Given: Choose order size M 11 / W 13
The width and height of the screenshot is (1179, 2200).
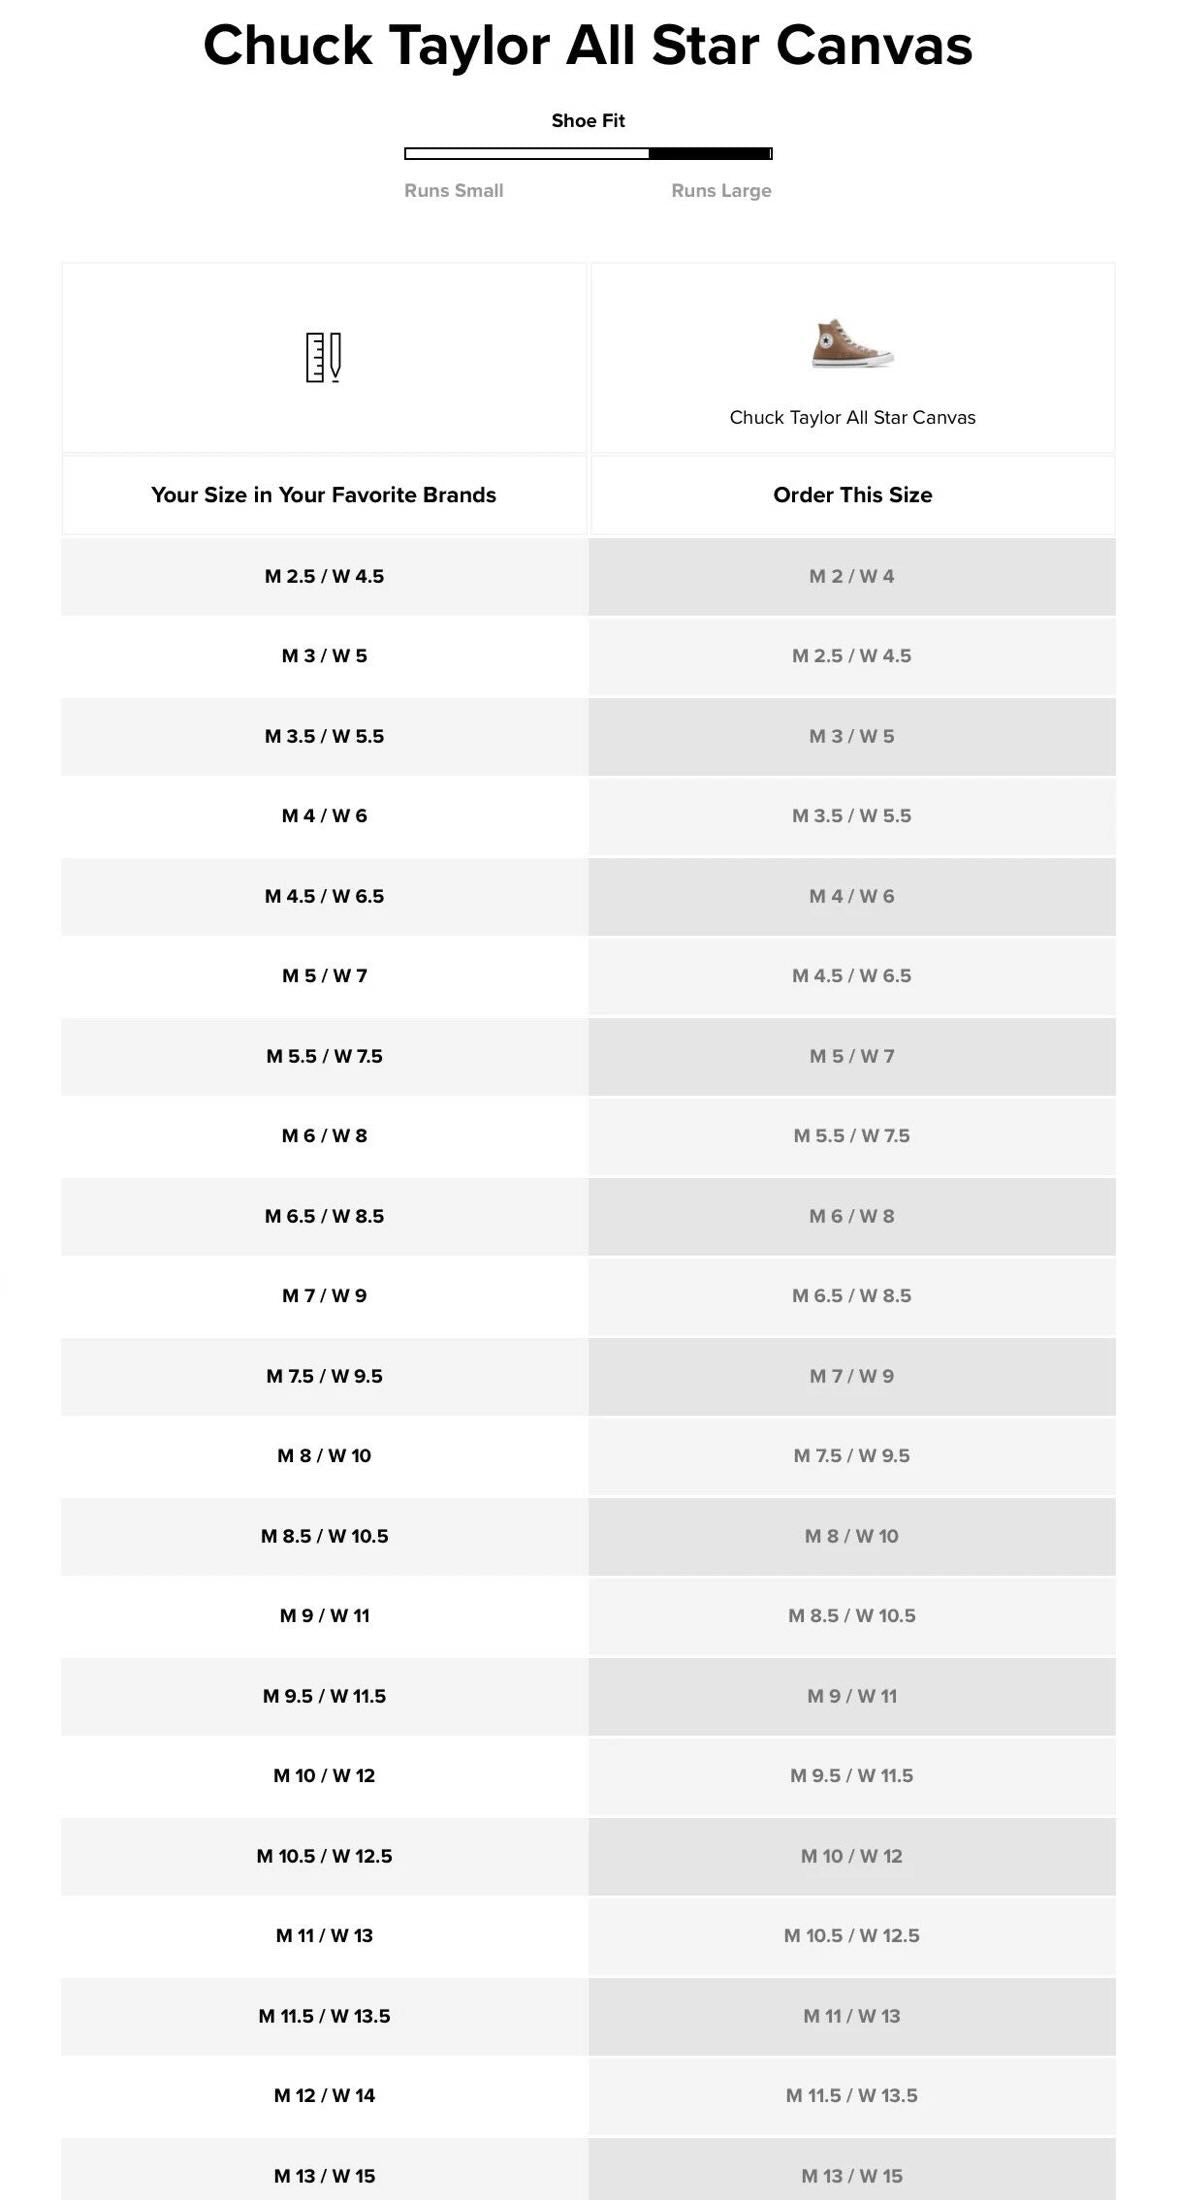Looking at the screenshot, I should (x=852, y=2016).
